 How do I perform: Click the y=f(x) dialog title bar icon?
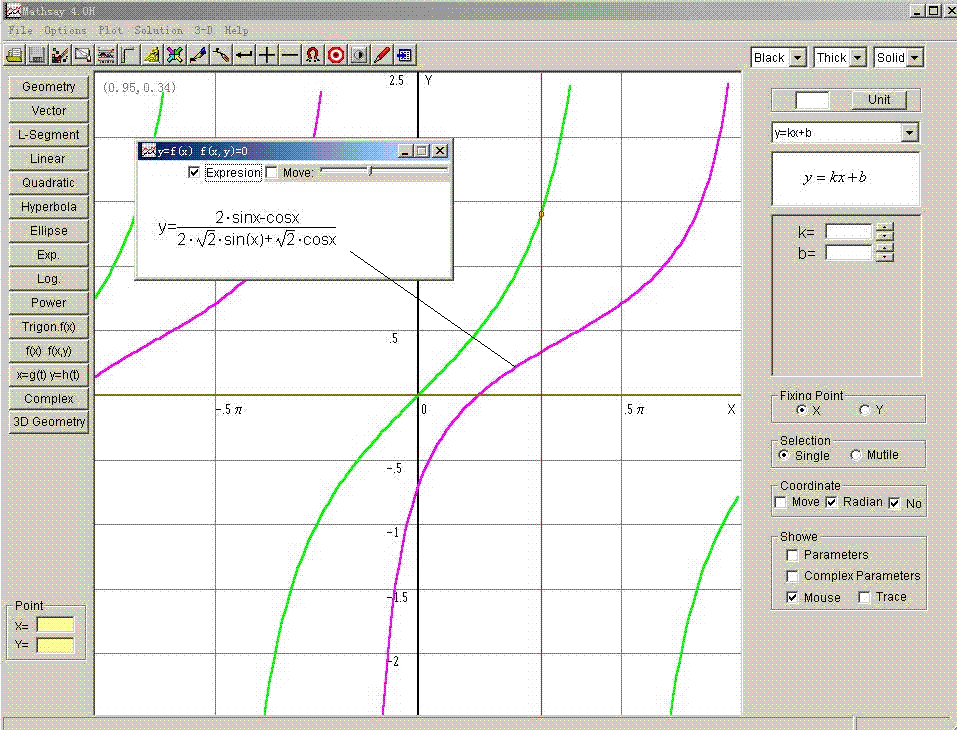point(148,151)
